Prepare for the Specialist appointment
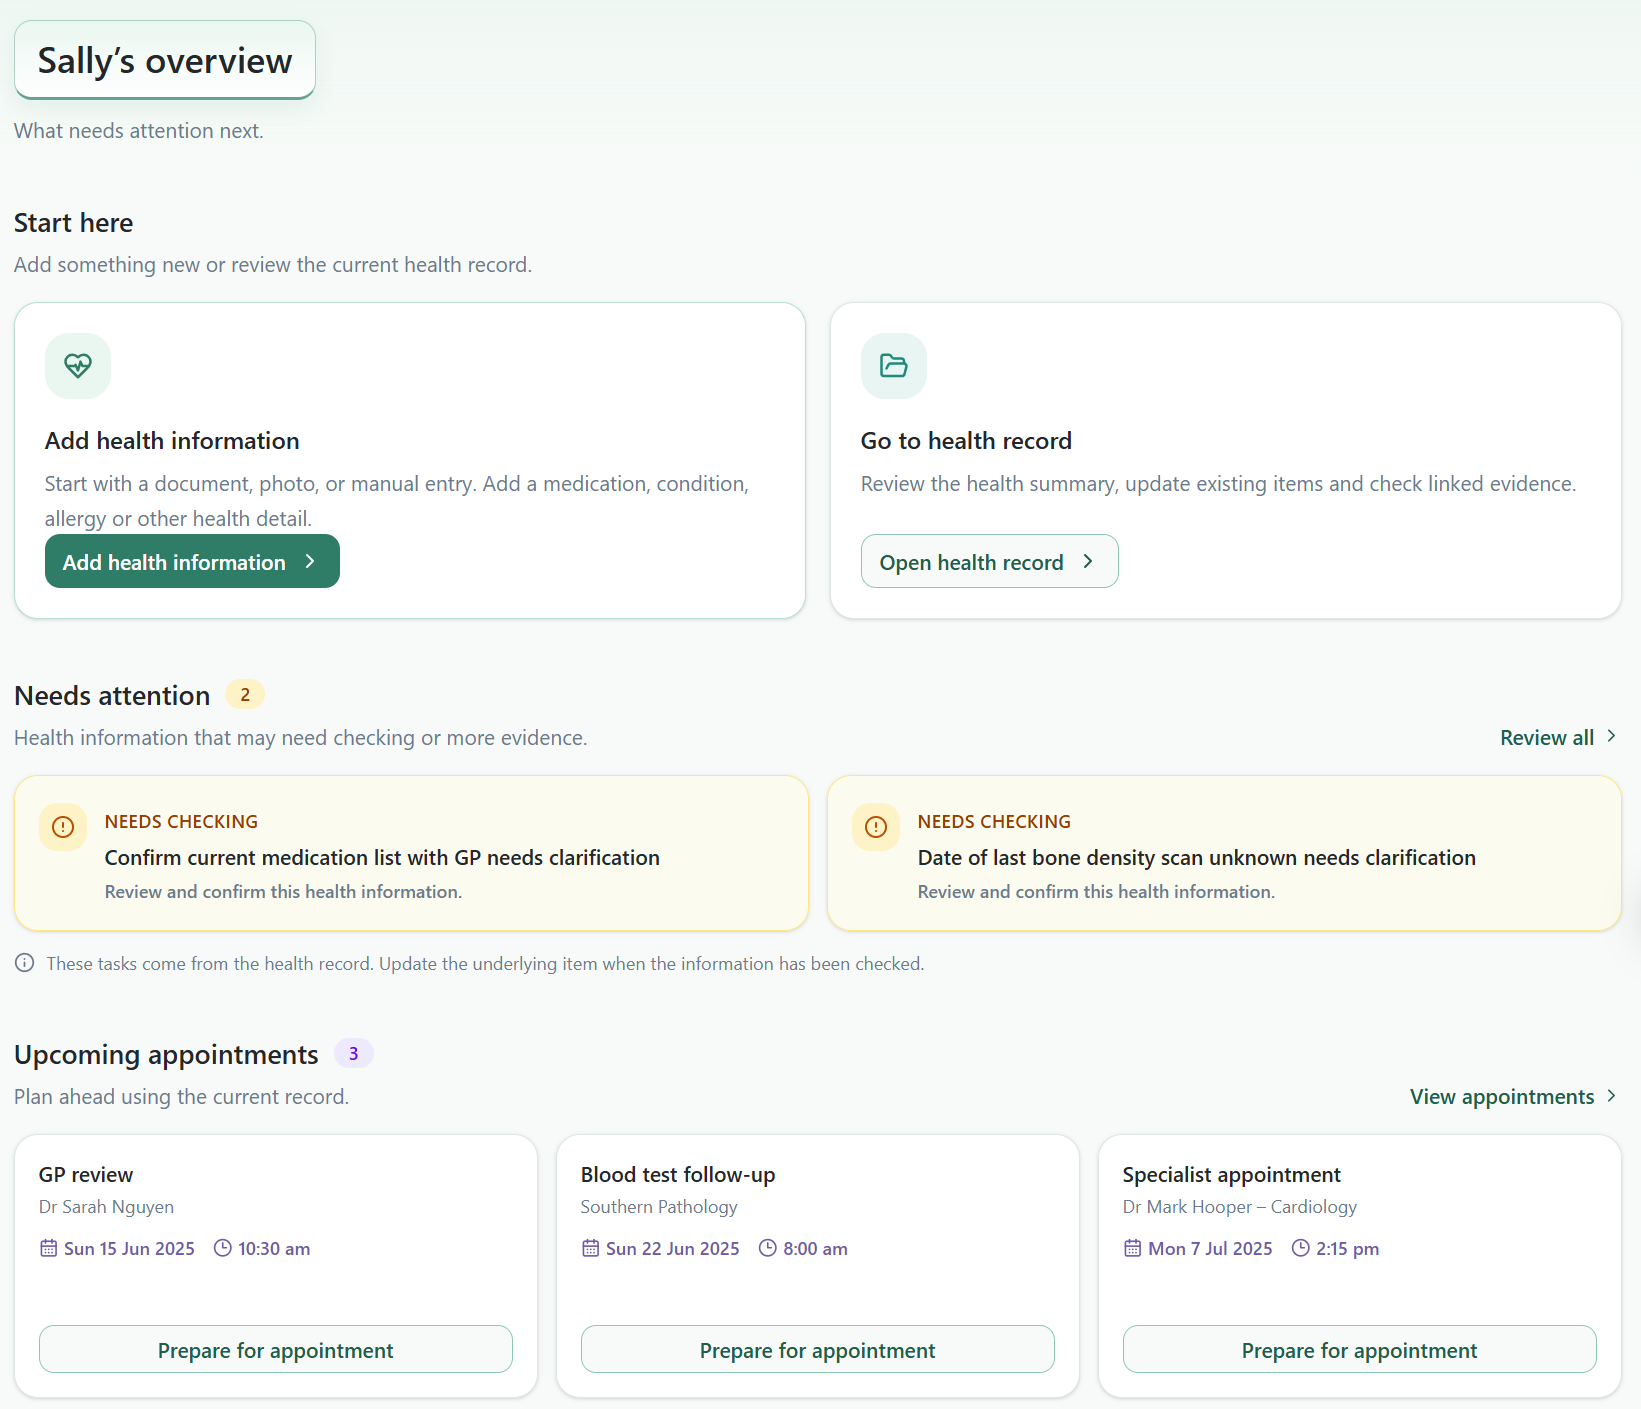This screenshot has width=1641, height=1409. [1359, 1350]
